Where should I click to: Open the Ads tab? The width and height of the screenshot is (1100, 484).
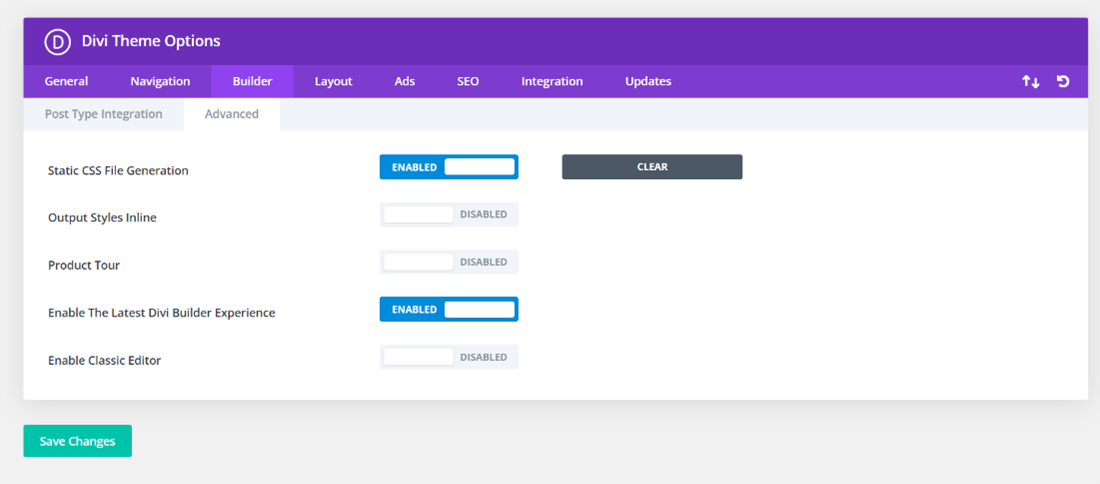point(404,81)
